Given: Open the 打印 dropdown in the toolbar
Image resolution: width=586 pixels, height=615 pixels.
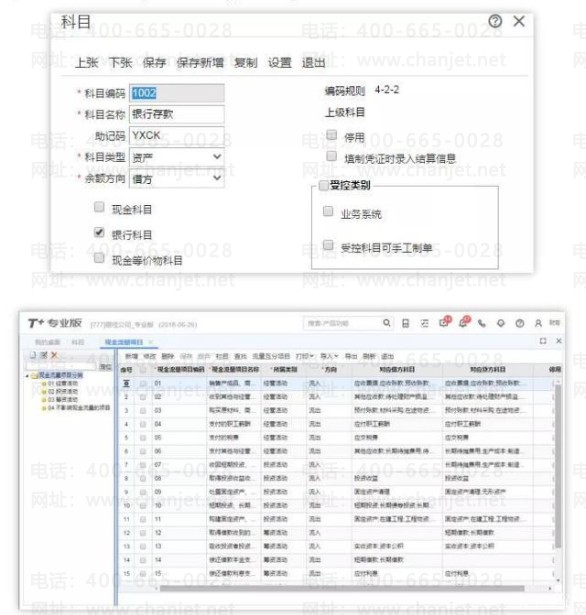Looking at the screenshot, I should 305,356.
